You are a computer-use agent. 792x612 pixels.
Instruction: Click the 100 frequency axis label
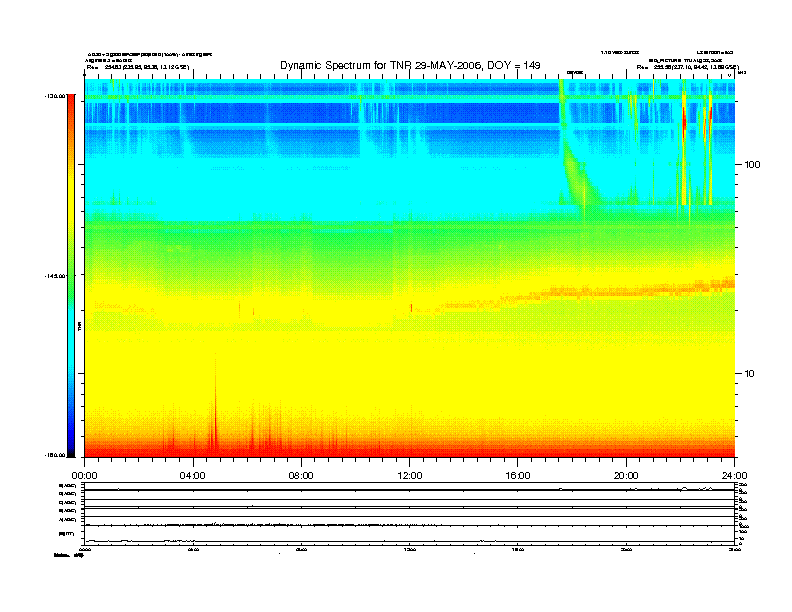[752, 165]
